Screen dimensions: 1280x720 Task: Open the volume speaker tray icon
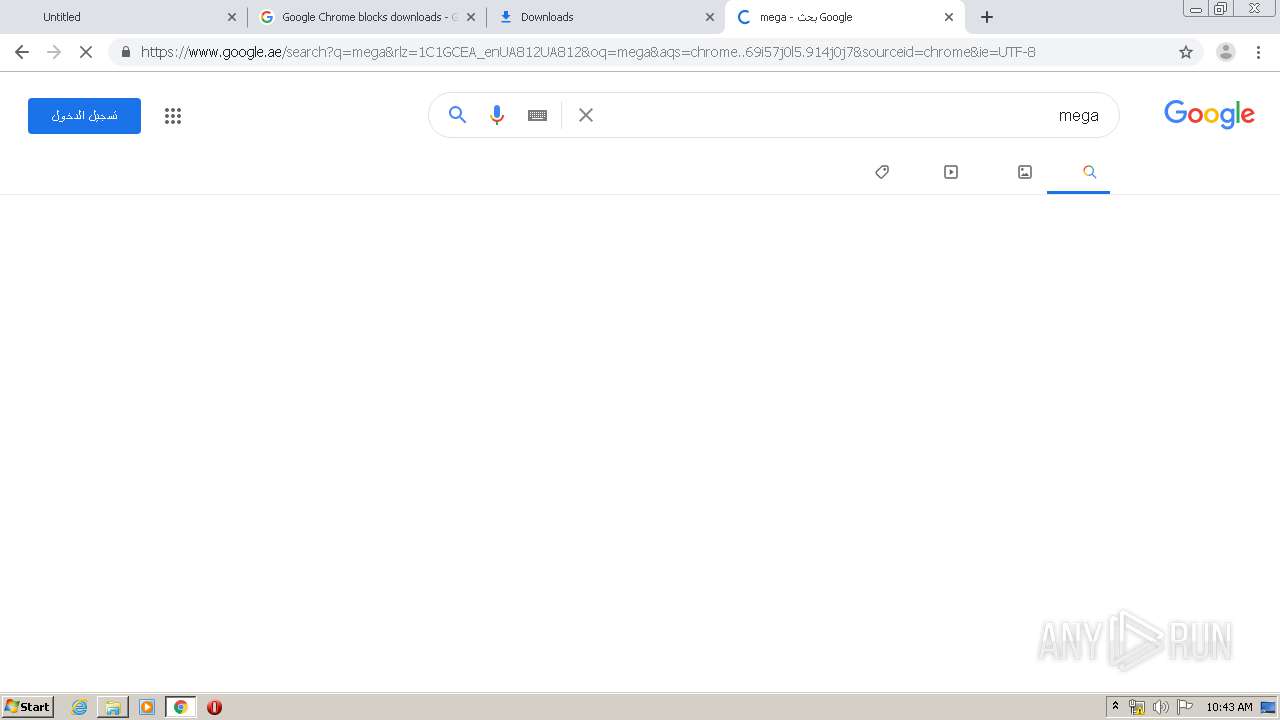(x=1160, y=707)
